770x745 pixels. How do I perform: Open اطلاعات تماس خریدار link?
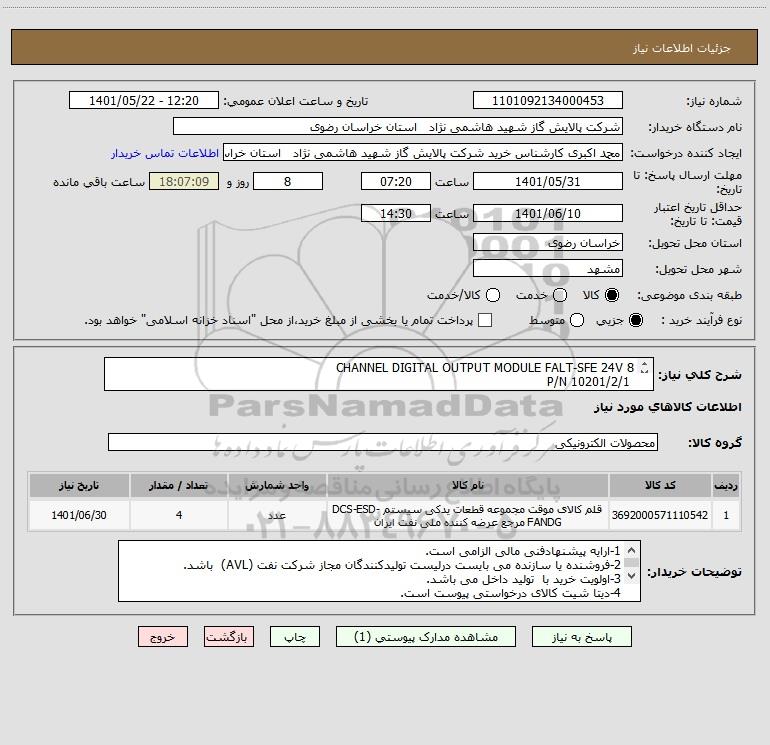click(165, 153)
